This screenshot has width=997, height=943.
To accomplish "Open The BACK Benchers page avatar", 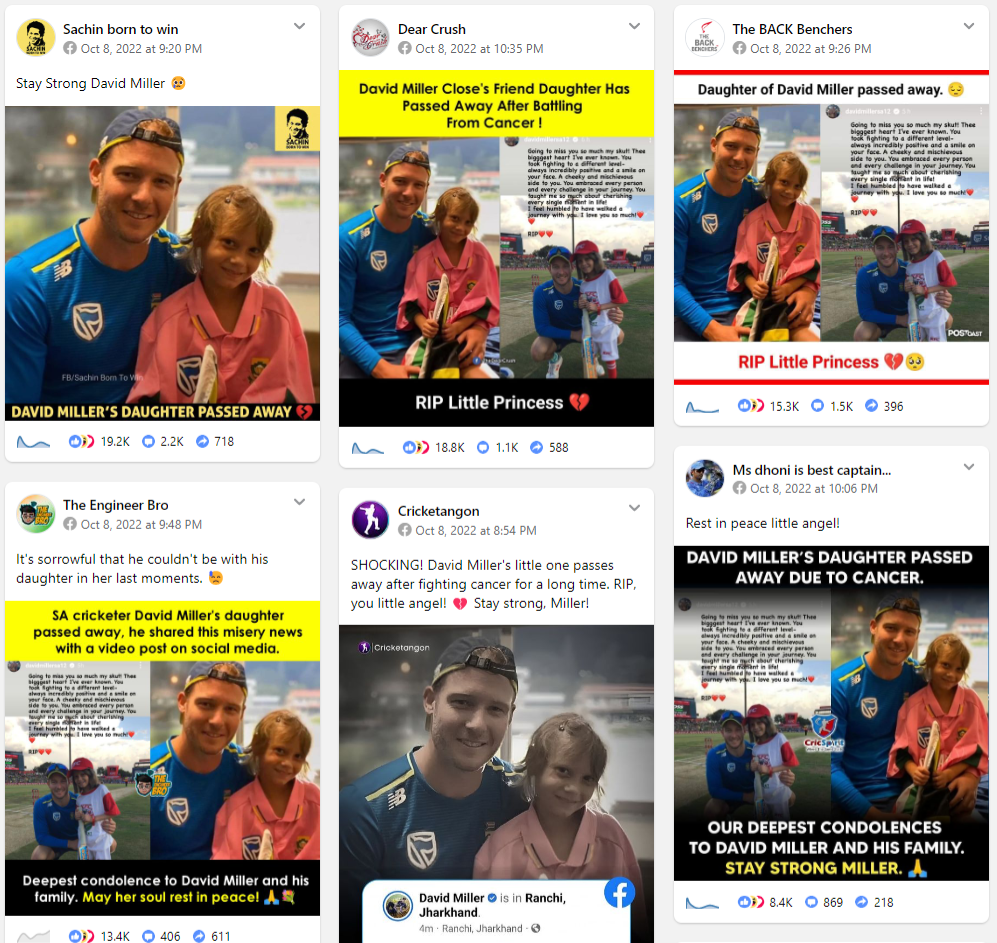I will pos(705,38).
